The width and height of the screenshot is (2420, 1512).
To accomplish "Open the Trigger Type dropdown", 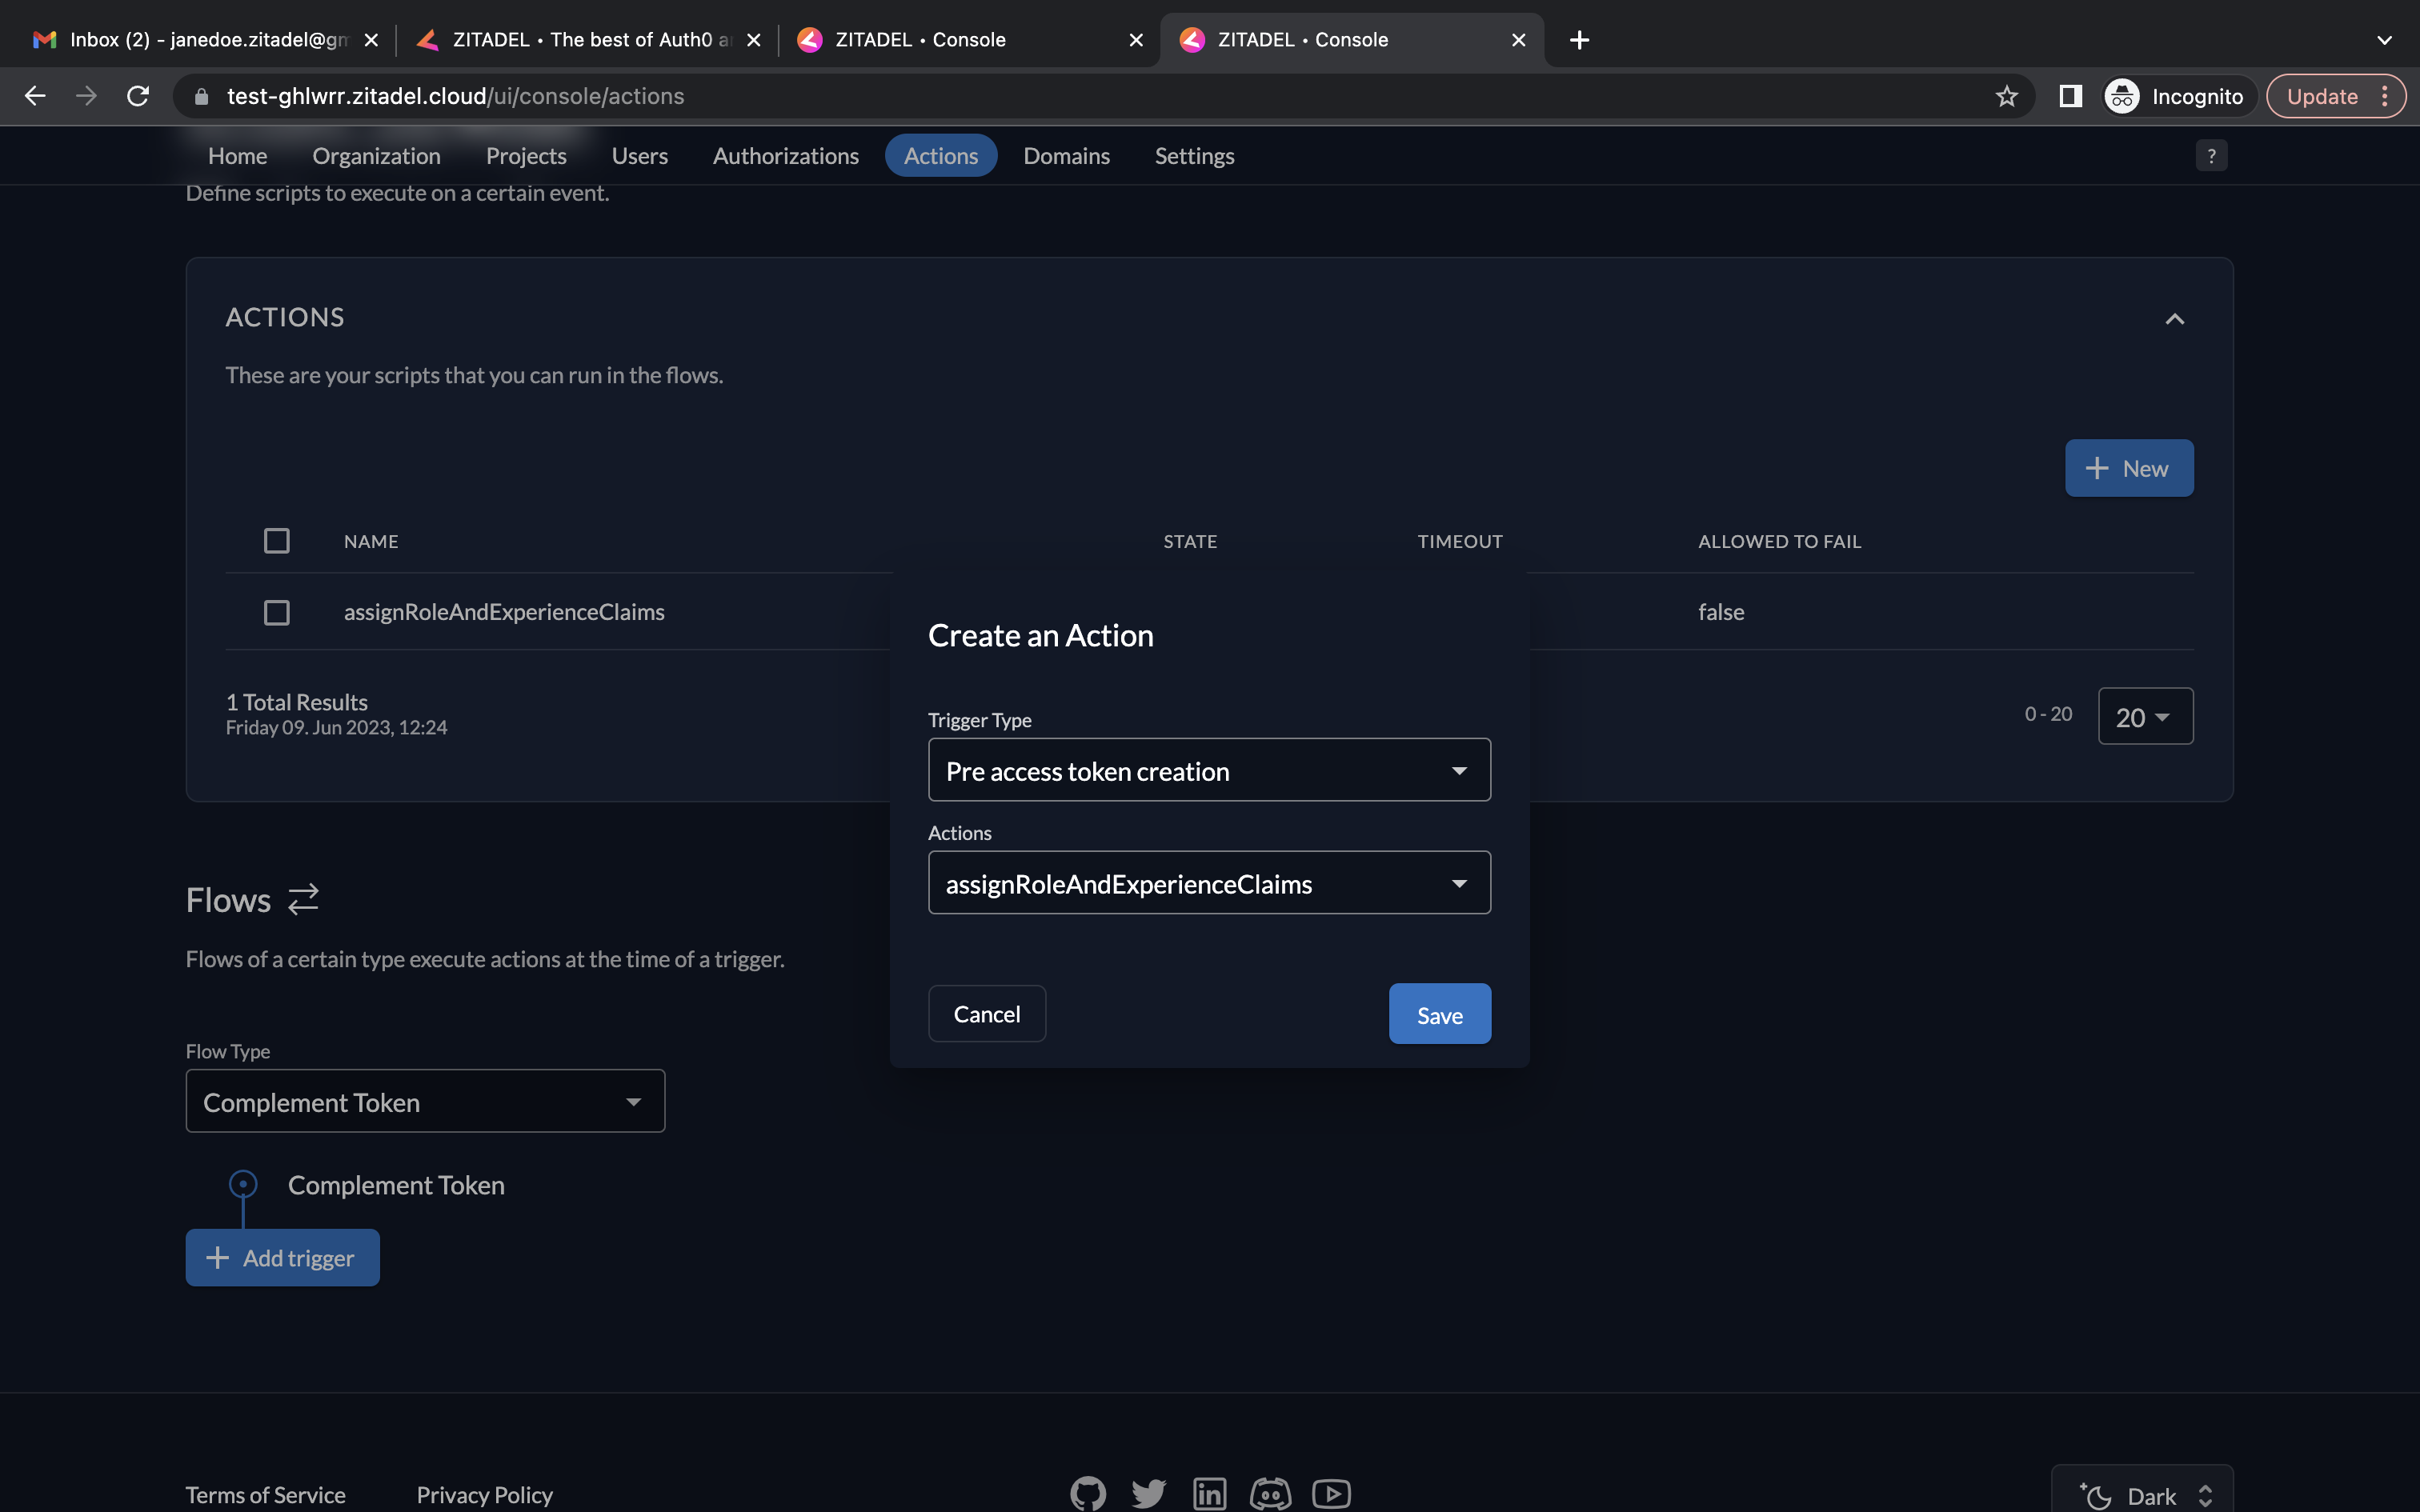I will (1208, 770).
